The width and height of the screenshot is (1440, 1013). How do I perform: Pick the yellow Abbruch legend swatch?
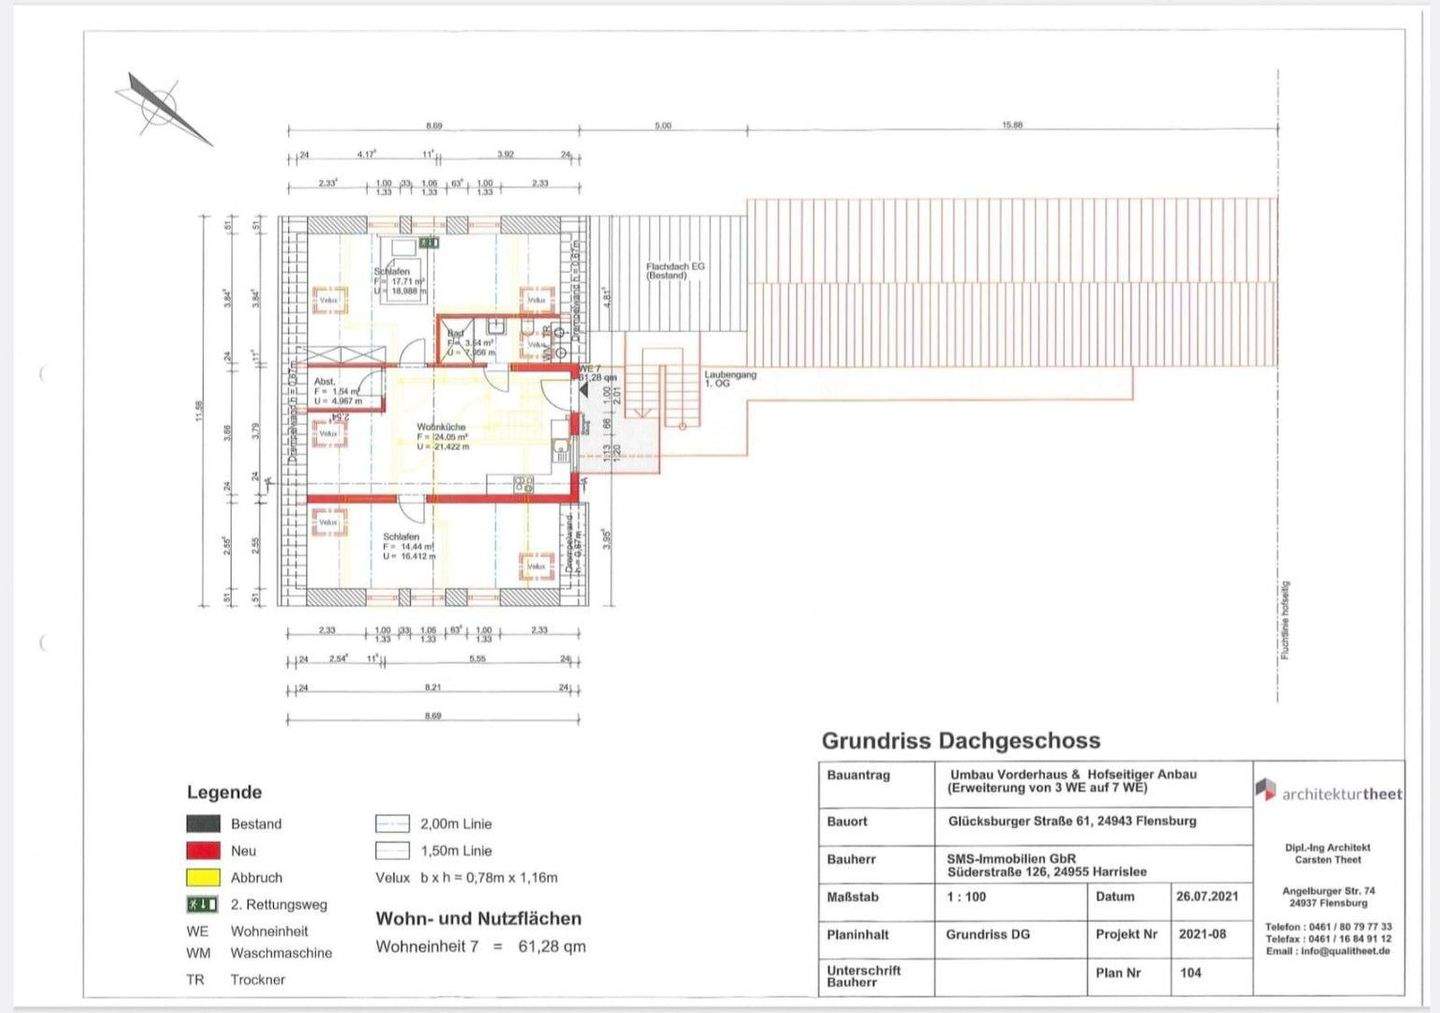[203, 878]
